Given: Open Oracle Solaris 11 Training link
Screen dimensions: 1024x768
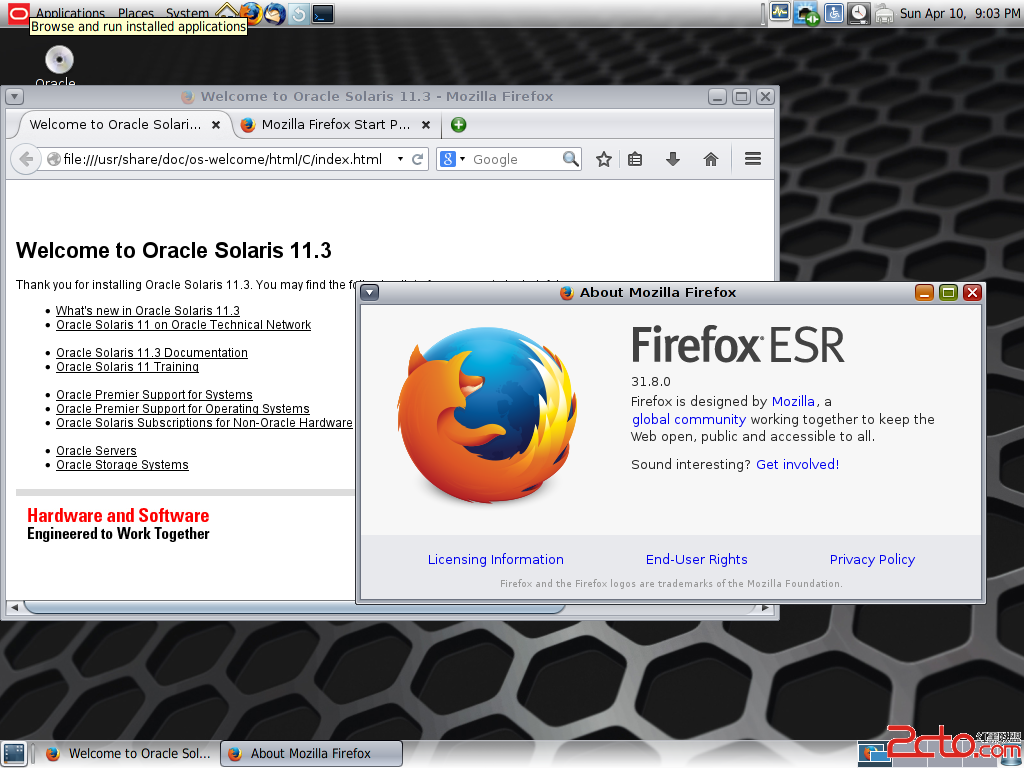Looking at the screenshot, I should click(x=127, y=367).
